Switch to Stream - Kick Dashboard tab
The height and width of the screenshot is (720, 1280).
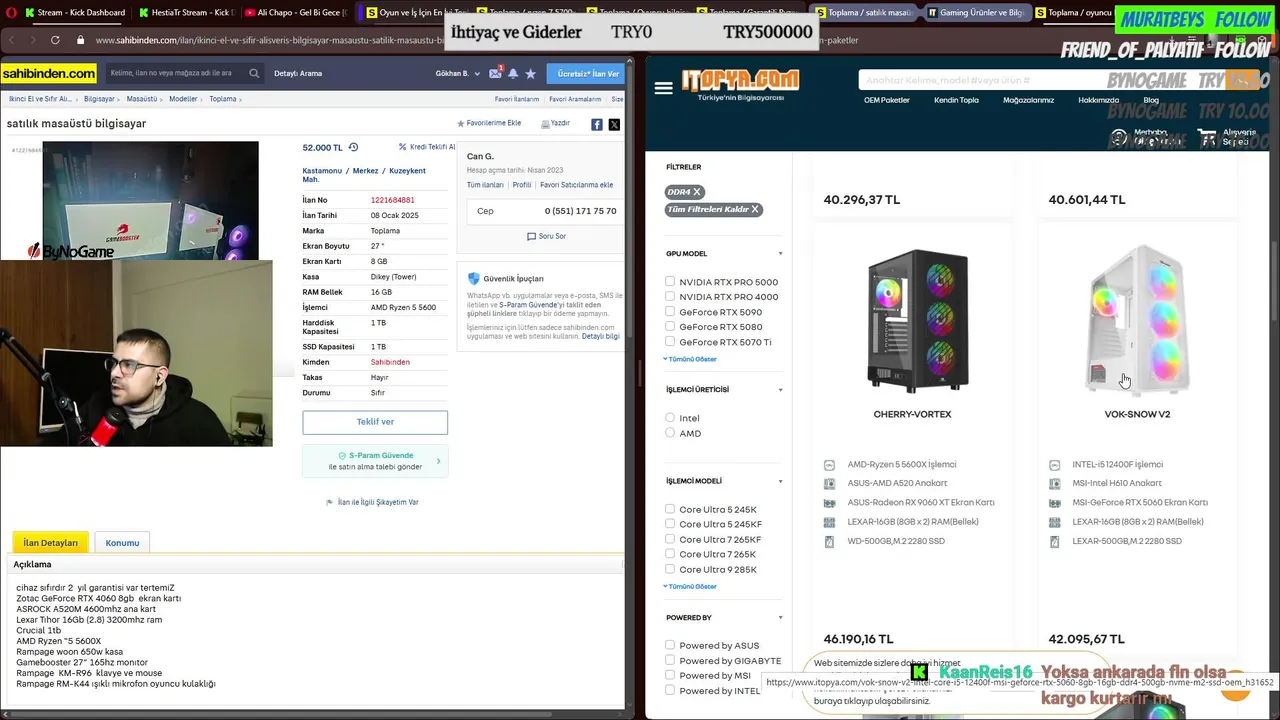74,13
